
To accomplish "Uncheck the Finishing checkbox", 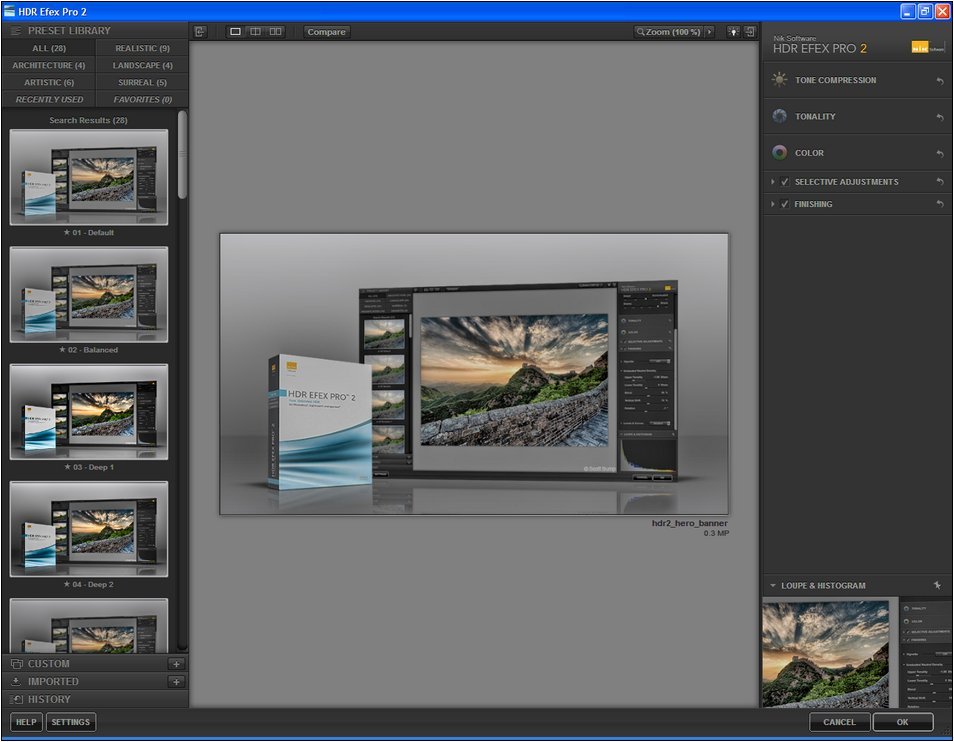I will (785, 204).
